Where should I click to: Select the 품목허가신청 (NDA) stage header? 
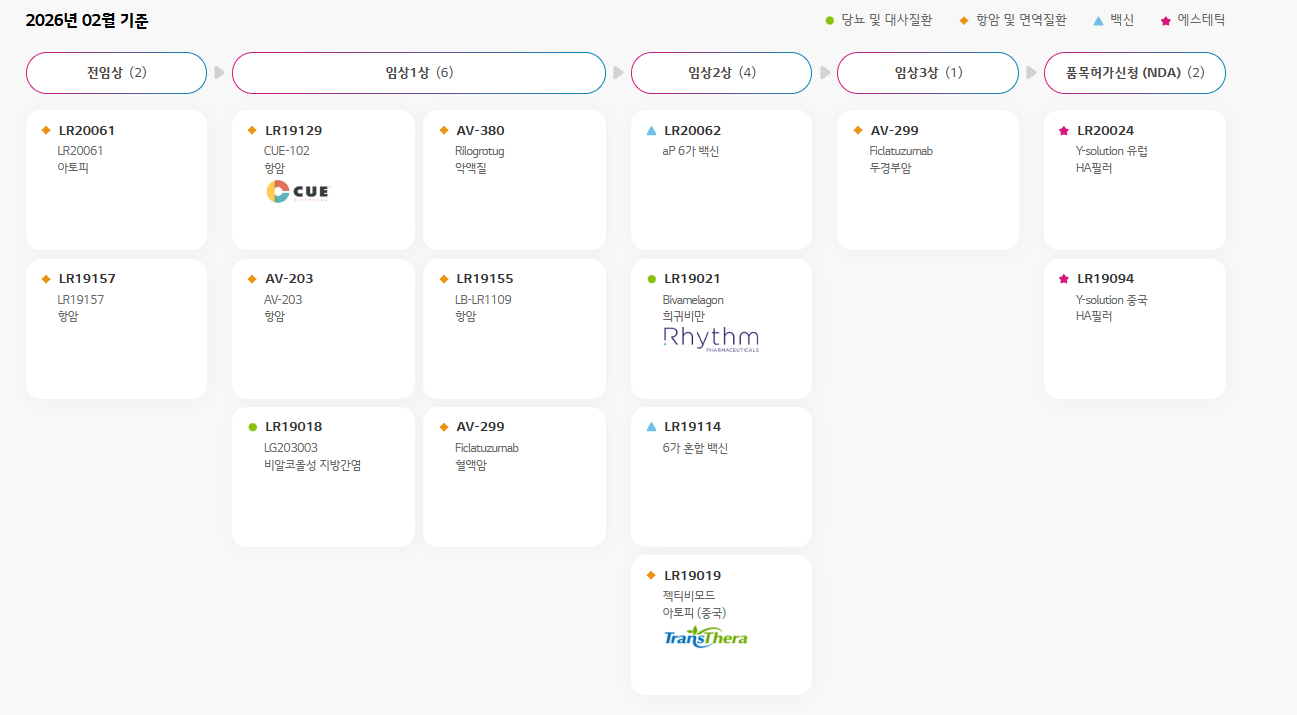[x=1134, y=73]
